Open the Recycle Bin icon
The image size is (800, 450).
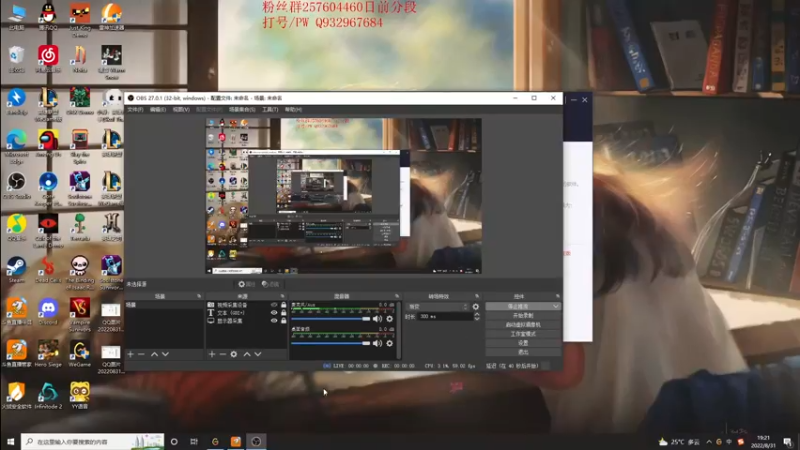[16, 59]
